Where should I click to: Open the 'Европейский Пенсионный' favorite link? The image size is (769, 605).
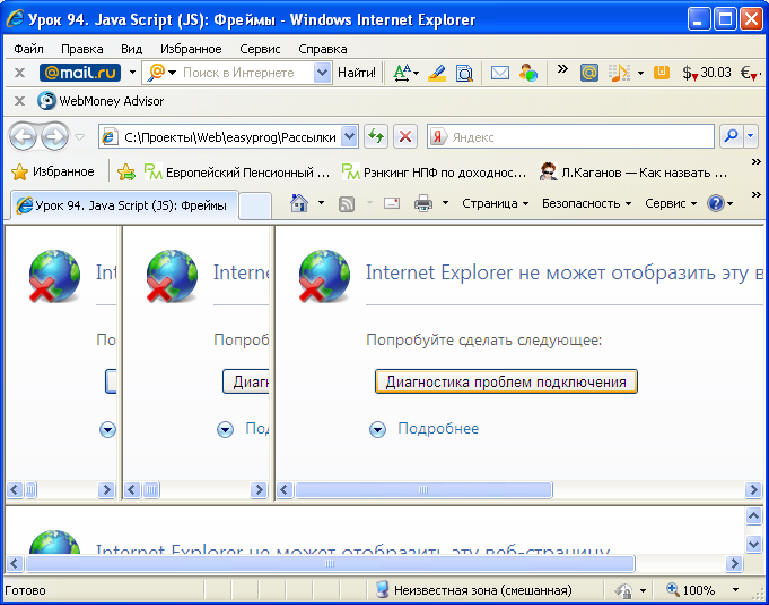(x=237, y=172)
